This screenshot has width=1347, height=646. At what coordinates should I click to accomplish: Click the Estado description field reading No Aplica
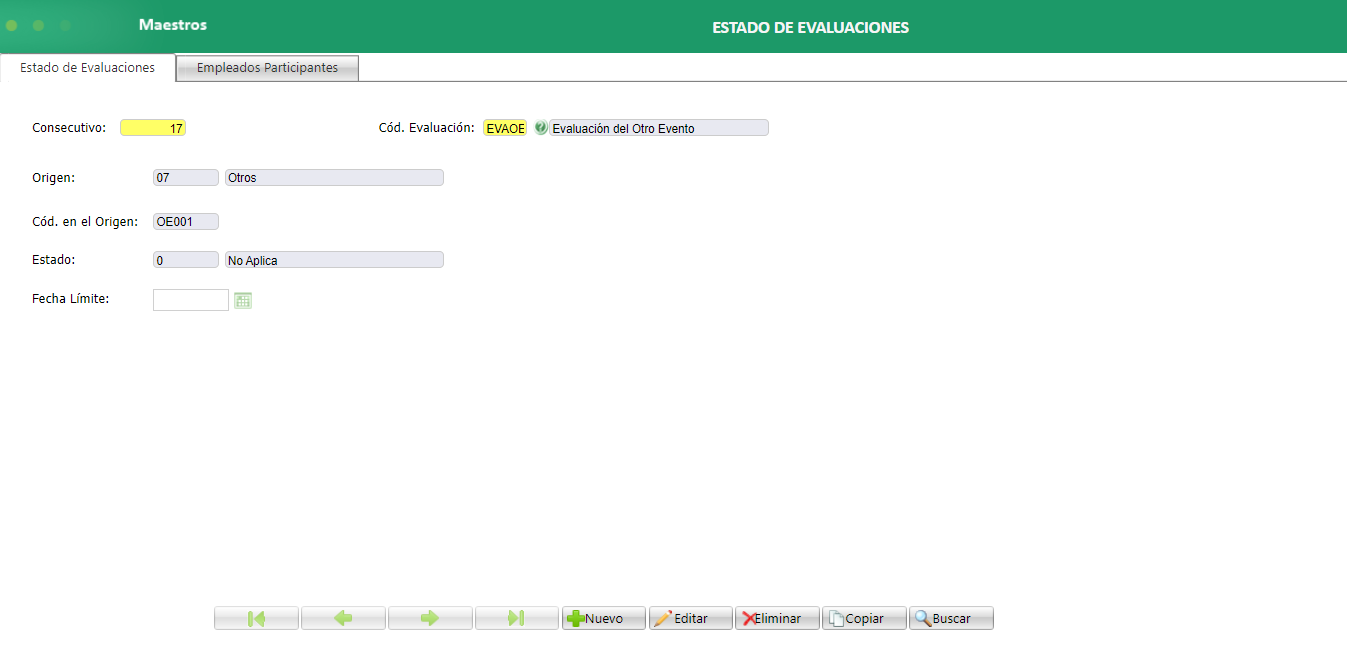[334, 259]
